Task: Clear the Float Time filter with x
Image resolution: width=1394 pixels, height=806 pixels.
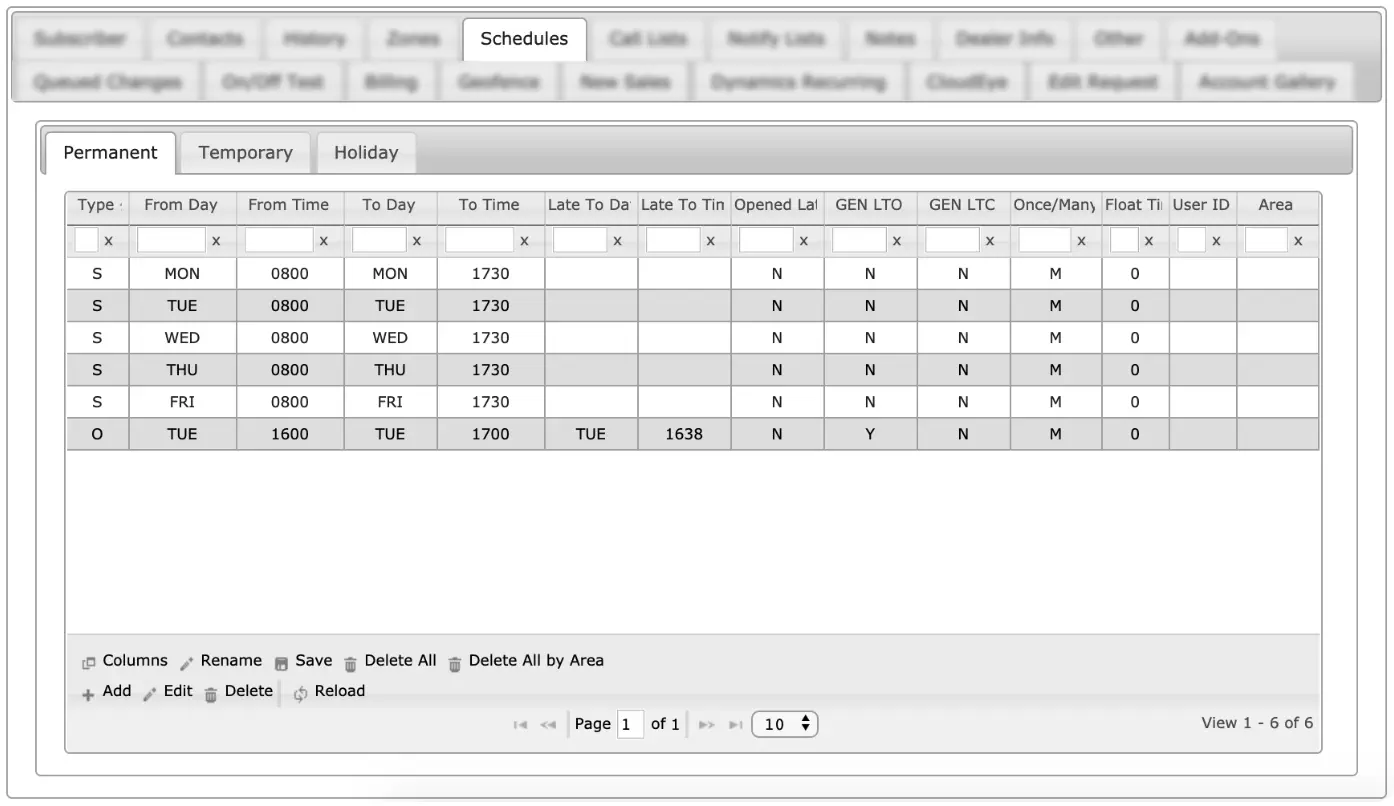Action: click(1149, 241)
